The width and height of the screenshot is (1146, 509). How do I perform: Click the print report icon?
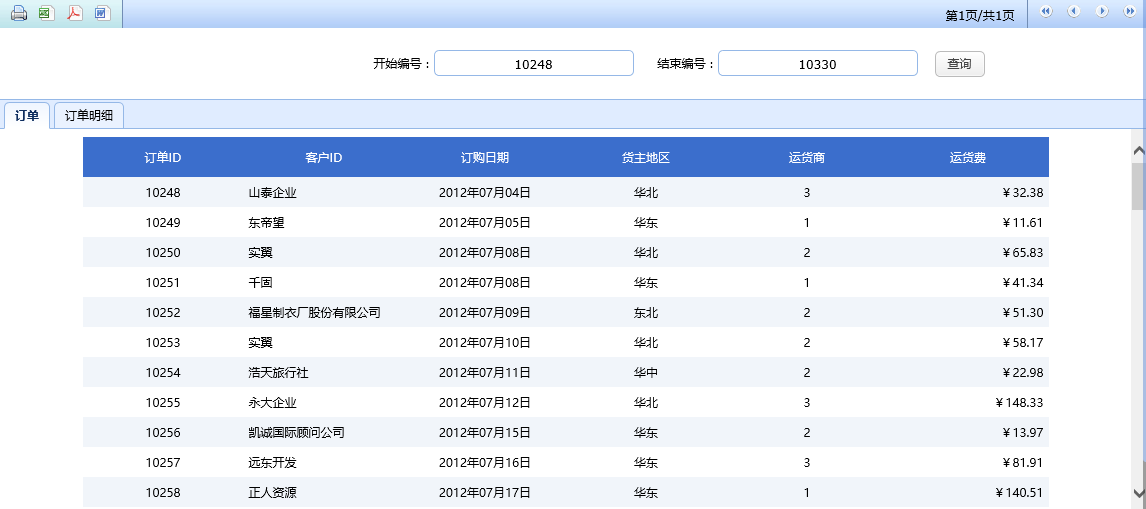click(18, 13)
